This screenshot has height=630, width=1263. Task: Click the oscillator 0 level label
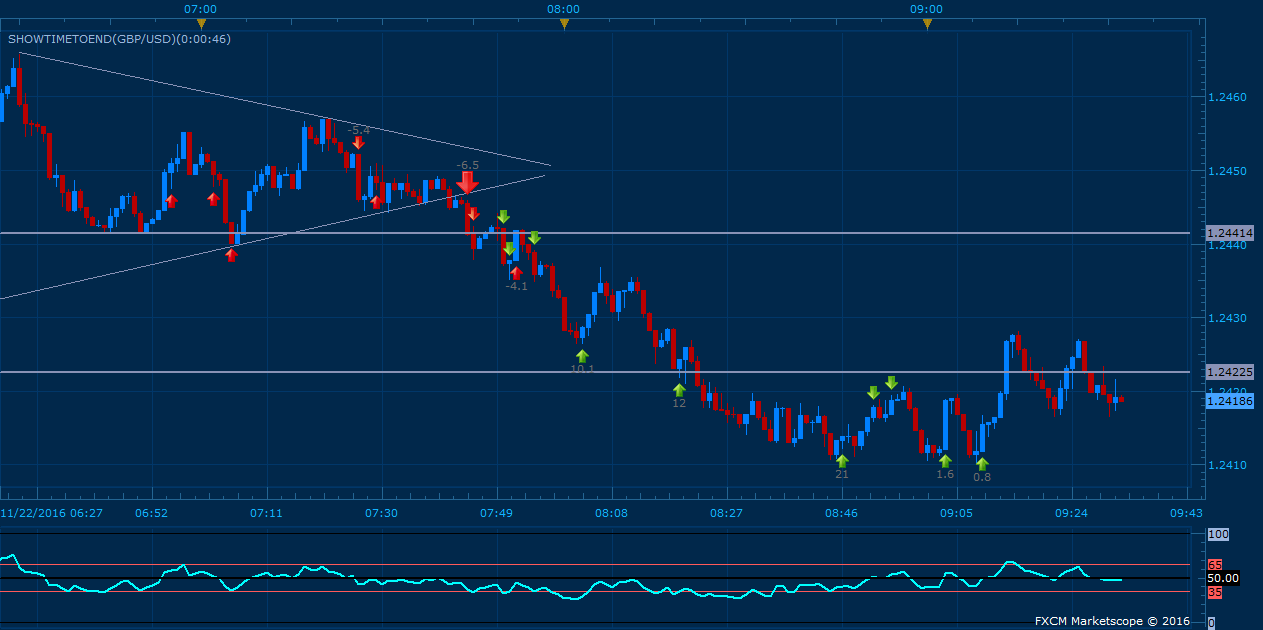coord(1211,623)
